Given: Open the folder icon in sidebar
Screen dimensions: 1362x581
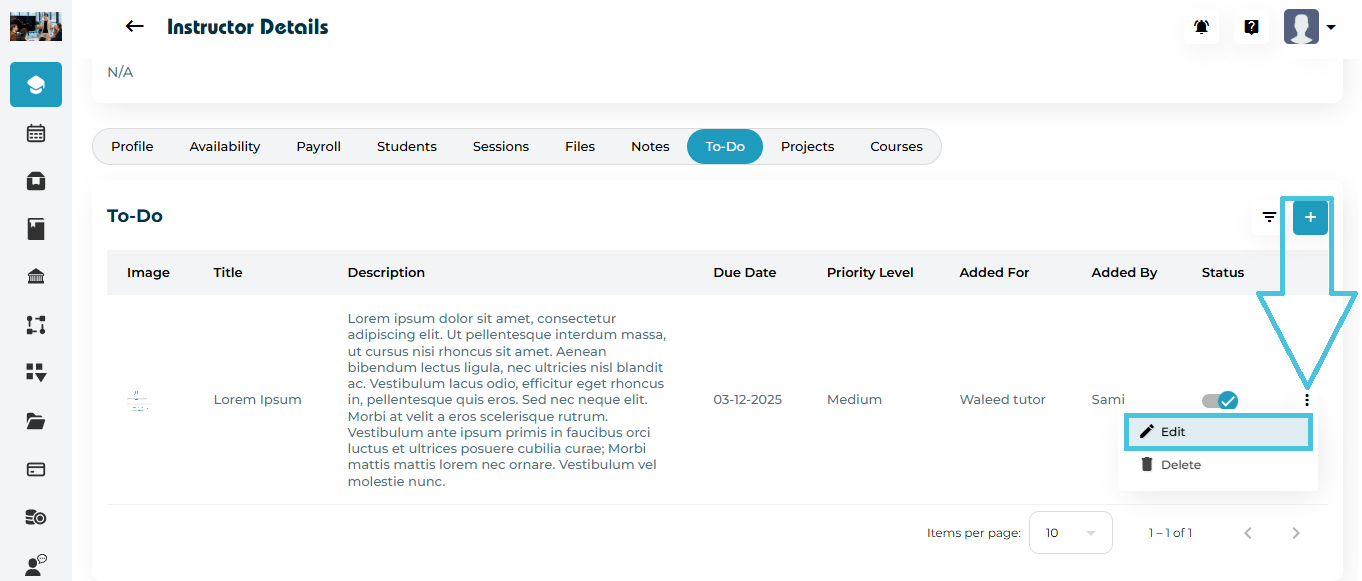Looking at the screenshot, I should (36, 421).
